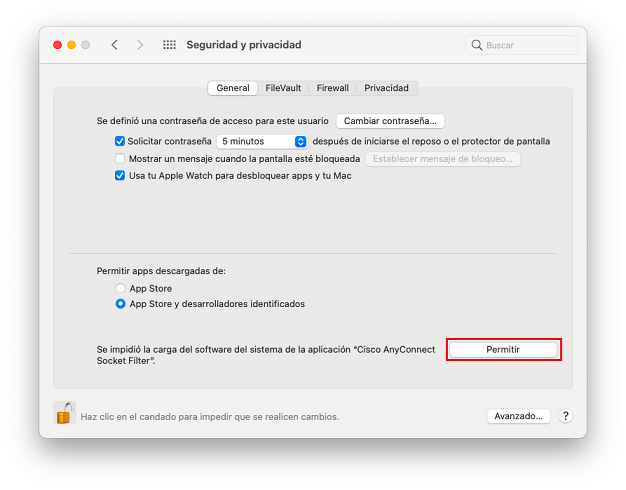Viewport: 626px width, 490px height.
Task: Open help with the question mark button
Action: [x=565, y=416]
